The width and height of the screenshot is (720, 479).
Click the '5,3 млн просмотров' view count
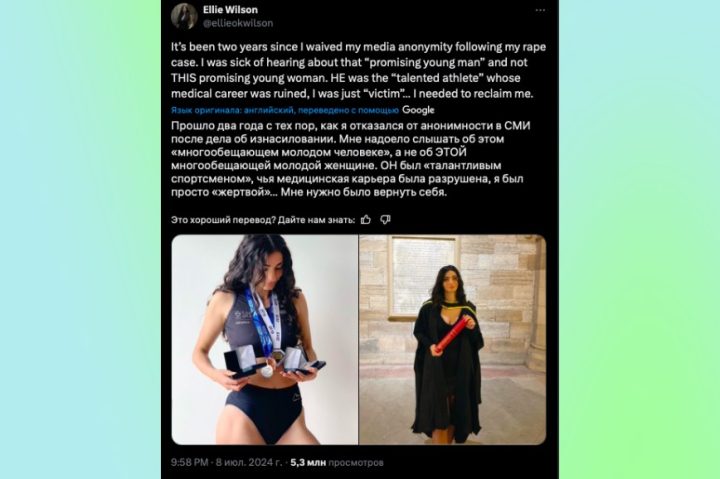click(337, 462)
